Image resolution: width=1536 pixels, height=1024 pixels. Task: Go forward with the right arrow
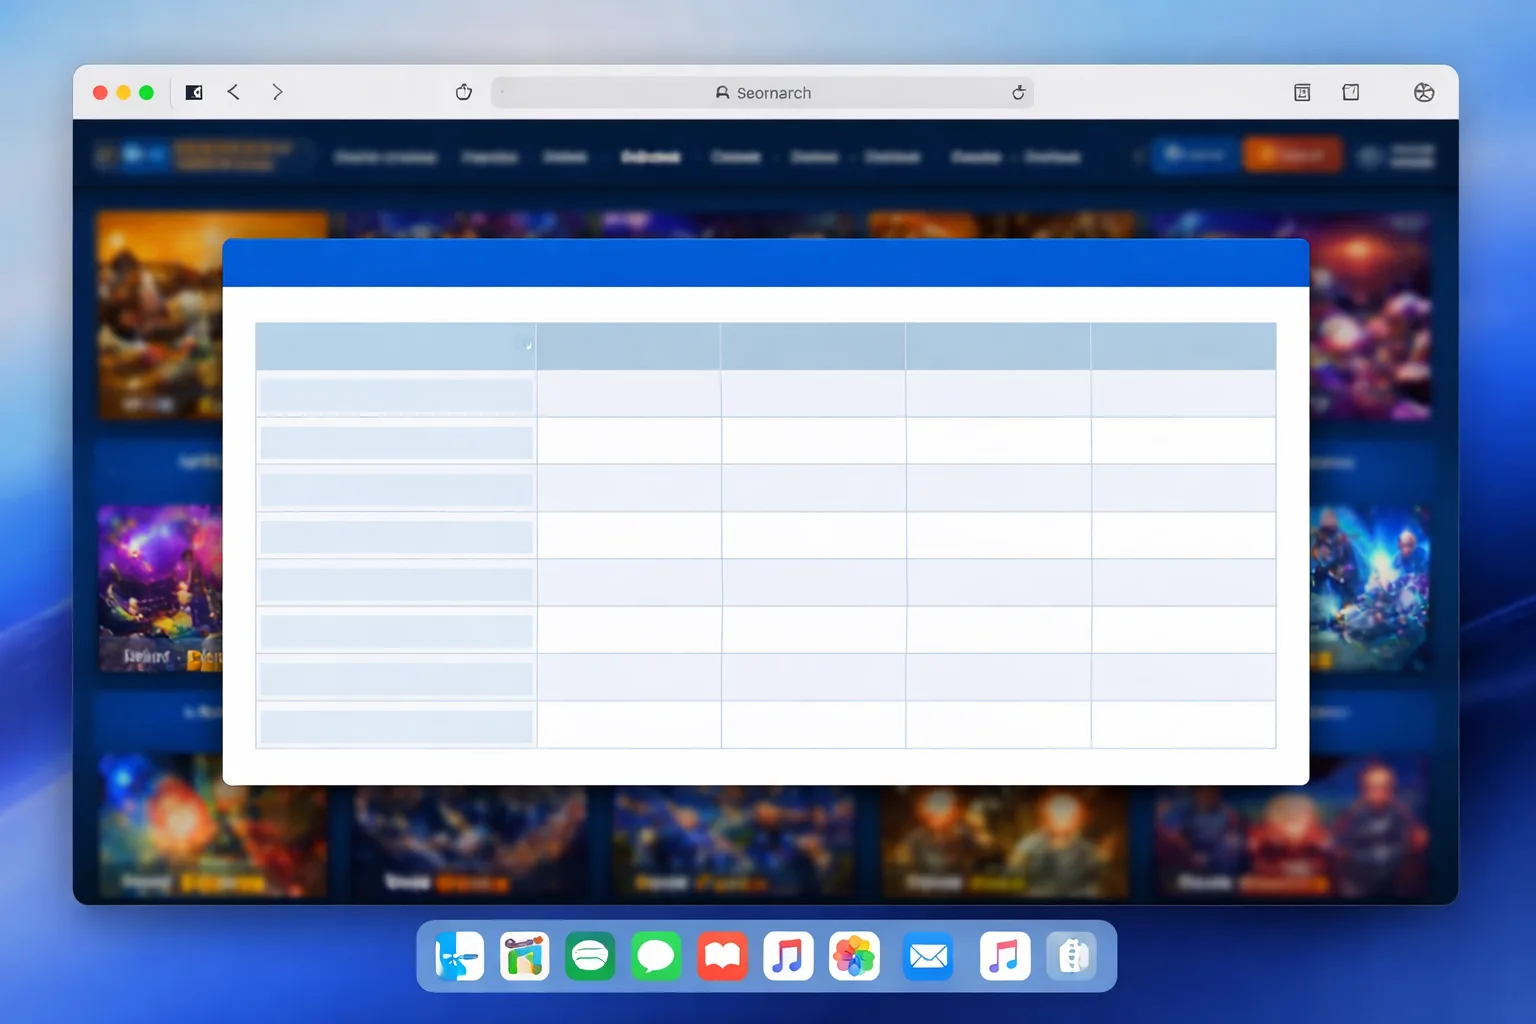[277, 92]
